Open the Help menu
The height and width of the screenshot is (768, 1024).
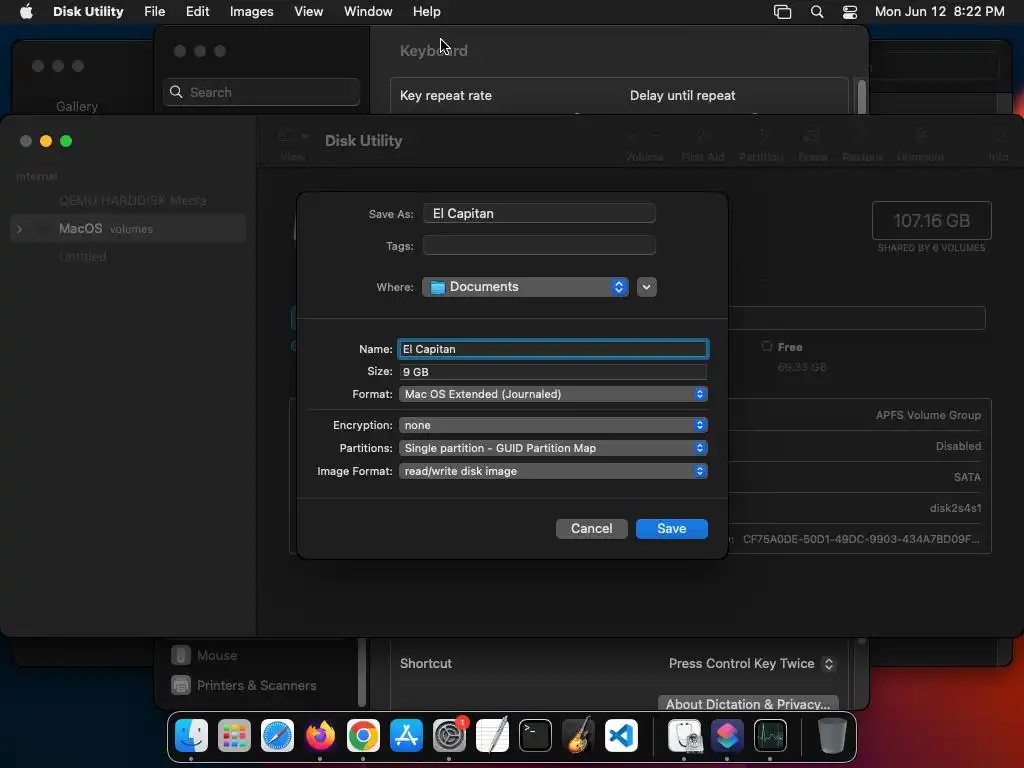click(426, 12)
